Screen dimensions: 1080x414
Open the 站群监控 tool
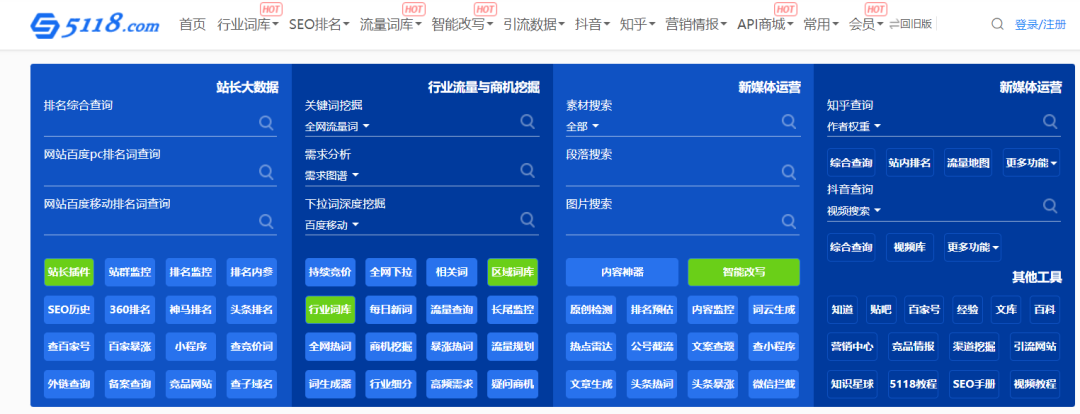point(129,272)
